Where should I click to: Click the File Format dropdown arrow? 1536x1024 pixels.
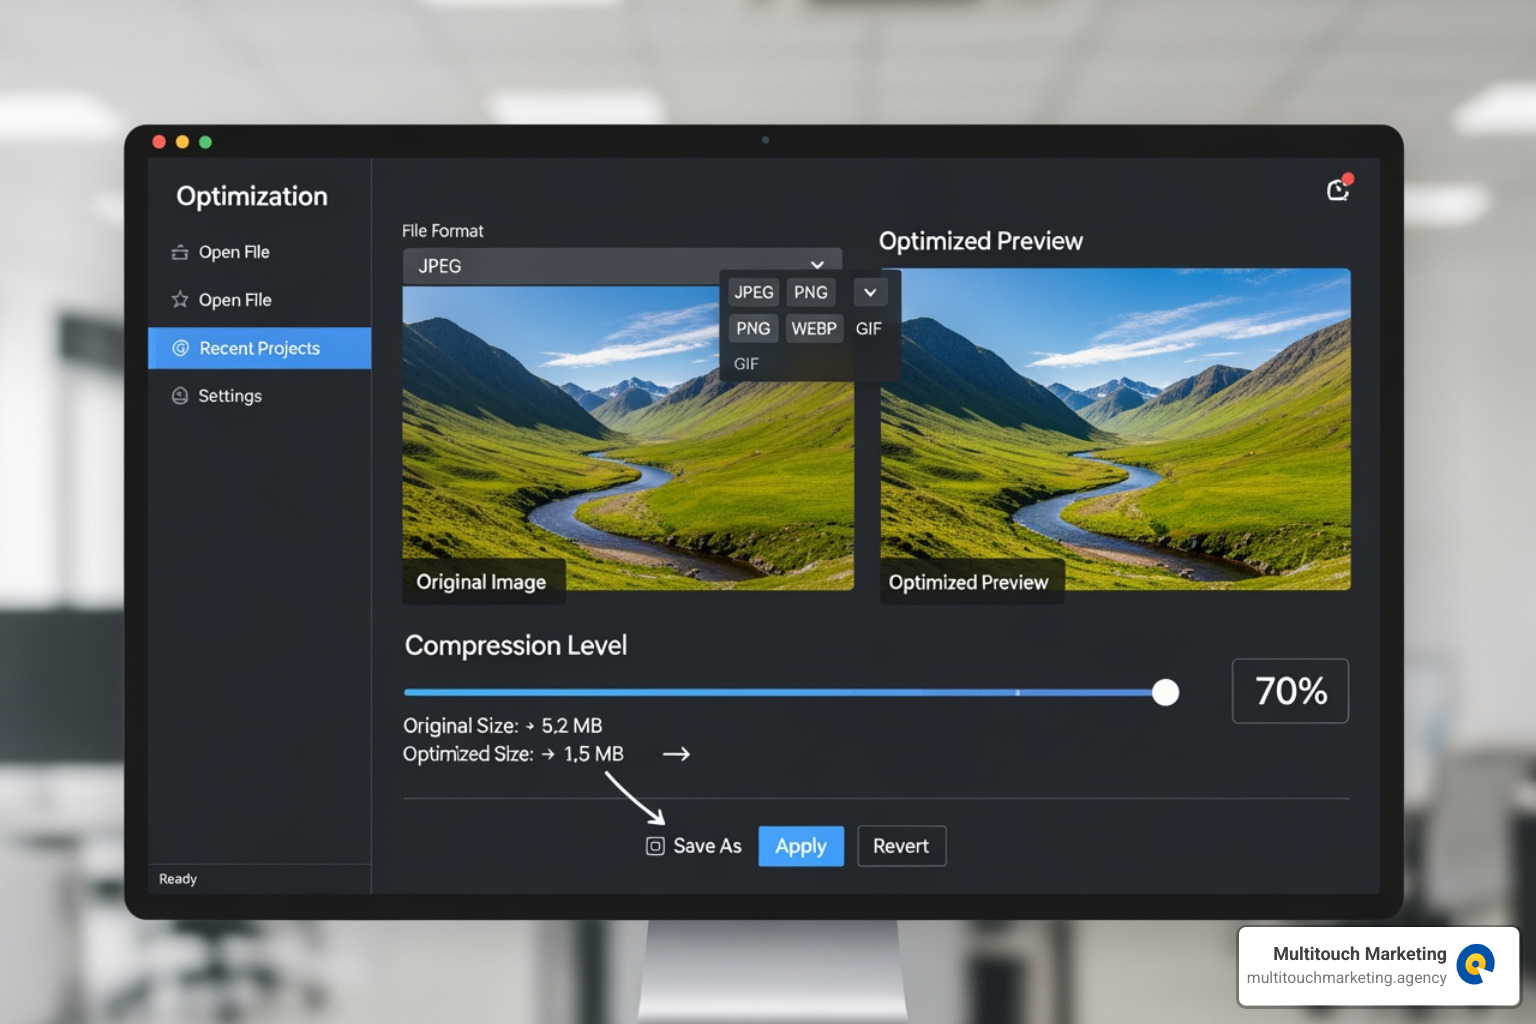pos(817,263)
